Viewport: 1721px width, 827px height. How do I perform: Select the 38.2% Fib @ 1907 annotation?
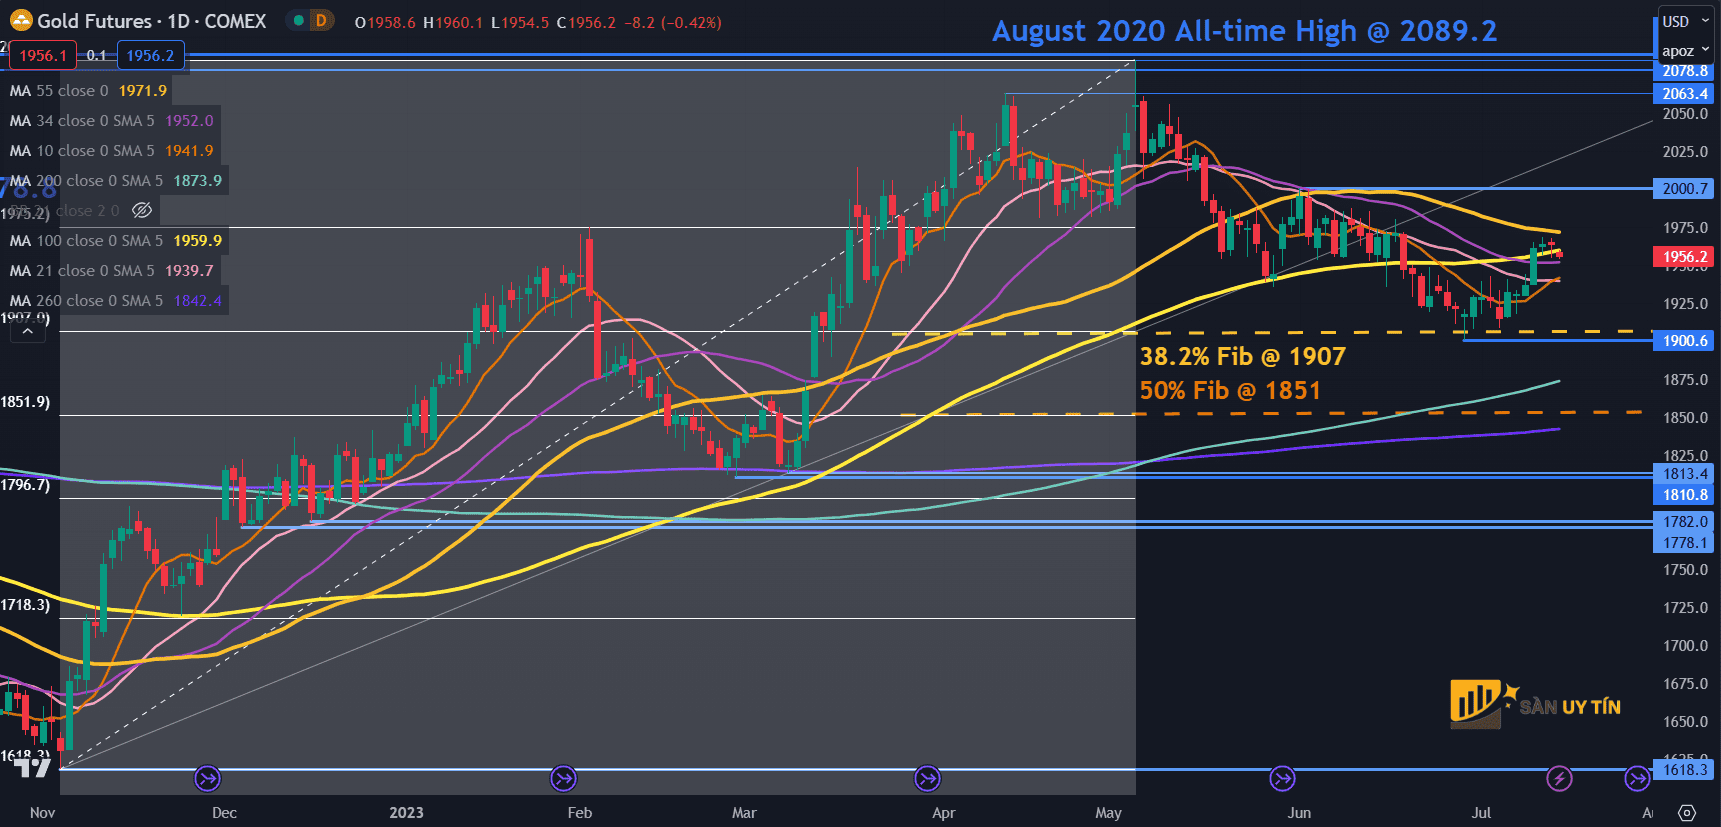coord(1243,356)
